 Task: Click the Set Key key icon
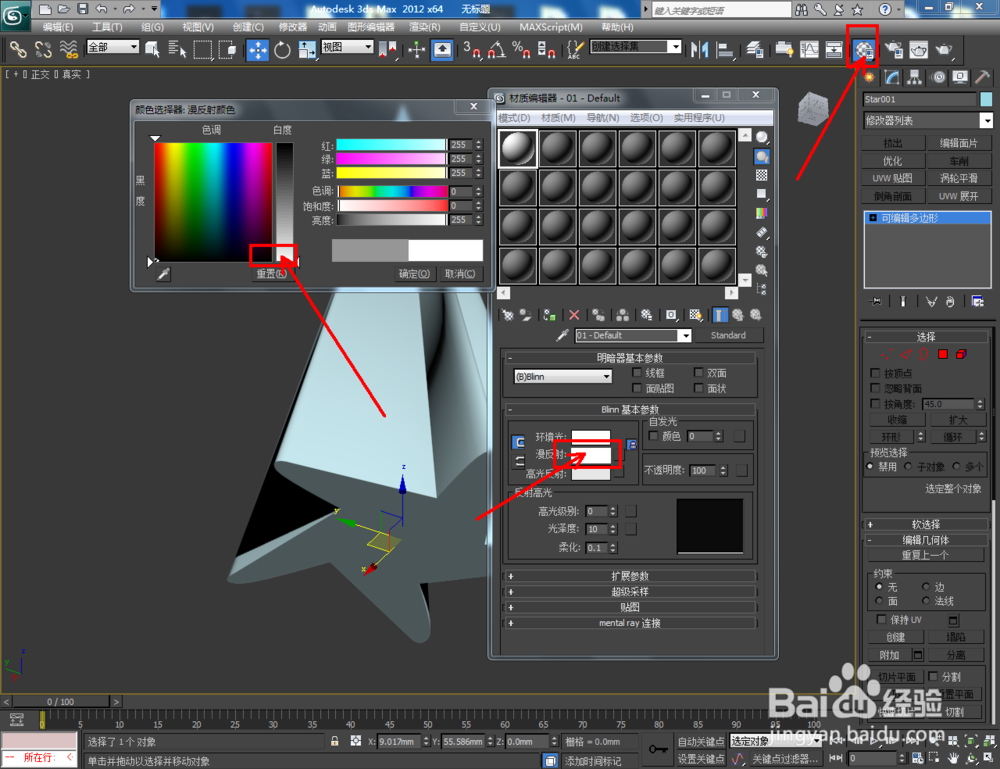coord(658,749)
